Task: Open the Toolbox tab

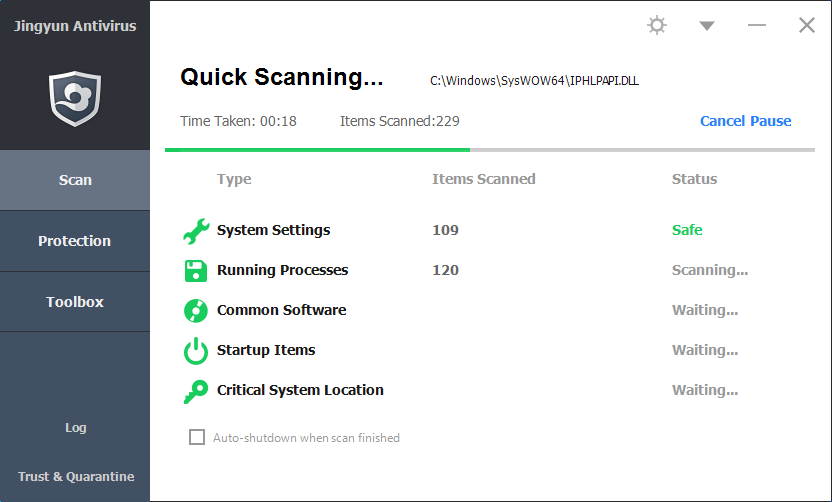Action: pyautogui.click(x=75, y=302)
